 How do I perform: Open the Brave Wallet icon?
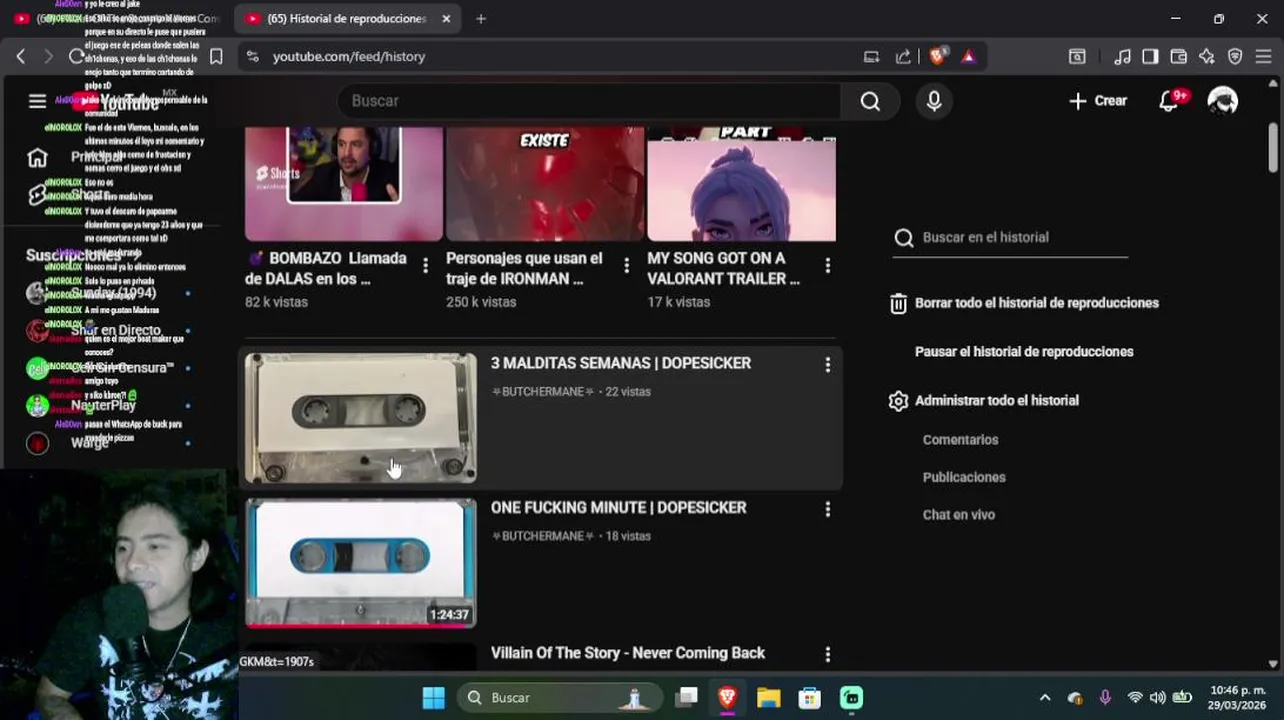pos(1179,57)
